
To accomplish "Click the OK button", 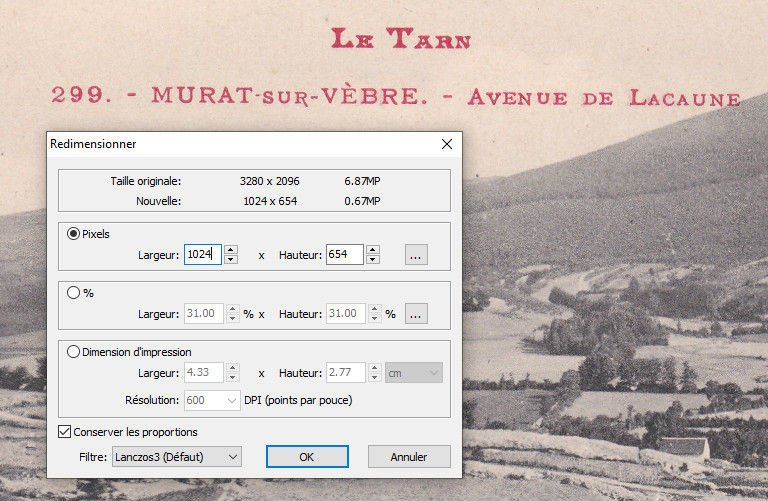I will tap(306, 456).
